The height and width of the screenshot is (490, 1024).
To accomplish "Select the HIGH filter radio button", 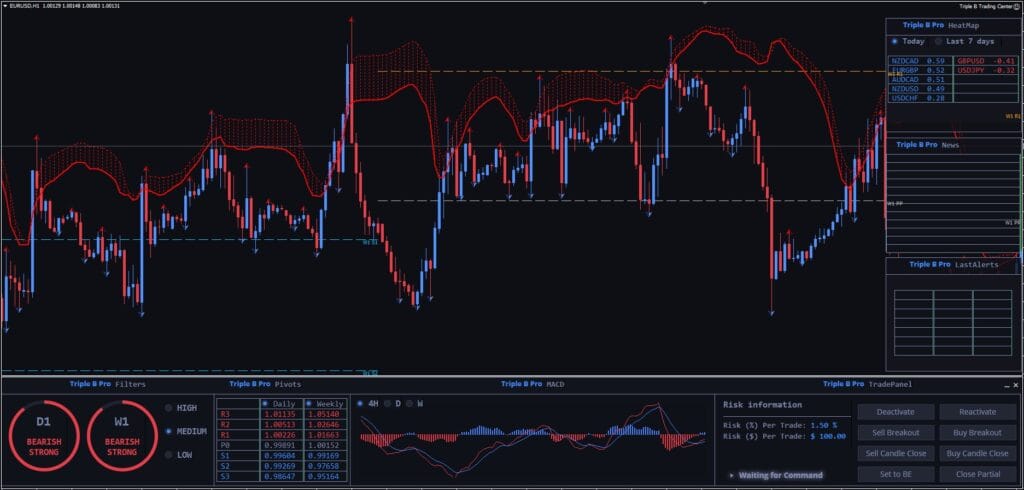I will click(x=168, y=408).
